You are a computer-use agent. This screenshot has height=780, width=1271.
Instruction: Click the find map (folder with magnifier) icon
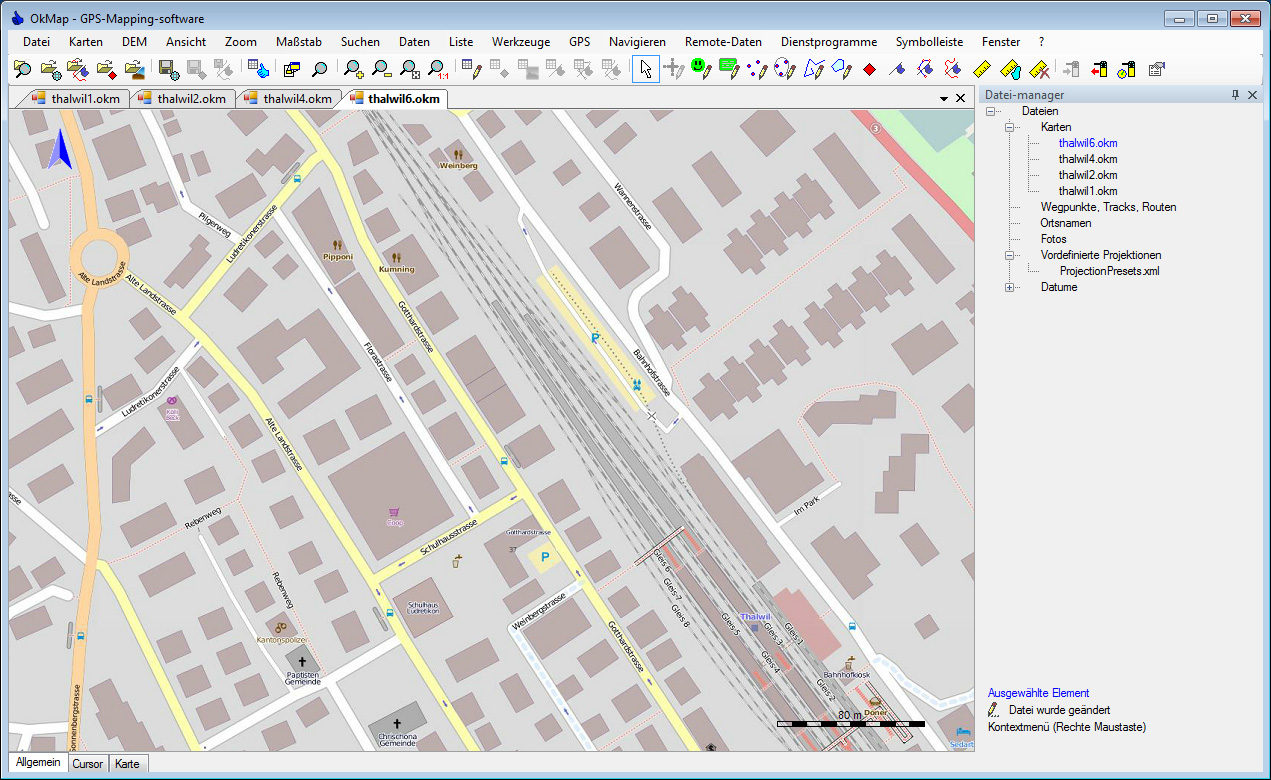(22, 69)
